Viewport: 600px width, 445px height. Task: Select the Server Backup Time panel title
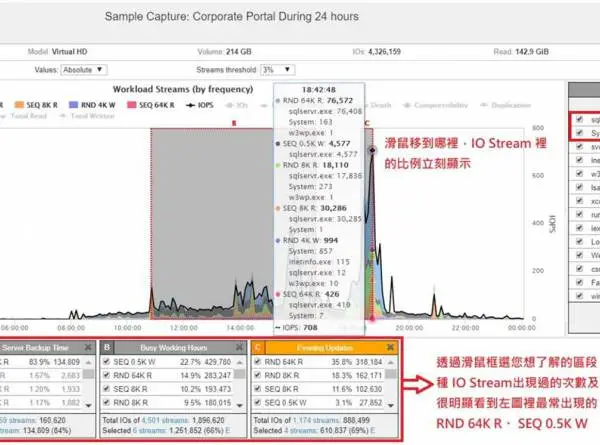tap(35, 348)
